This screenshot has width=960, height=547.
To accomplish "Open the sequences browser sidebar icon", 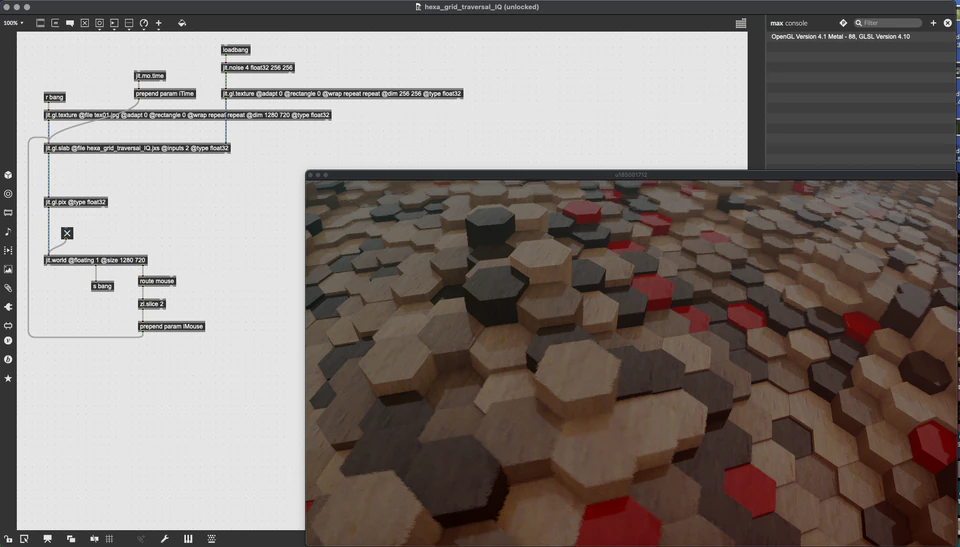I will click(8, 250).
